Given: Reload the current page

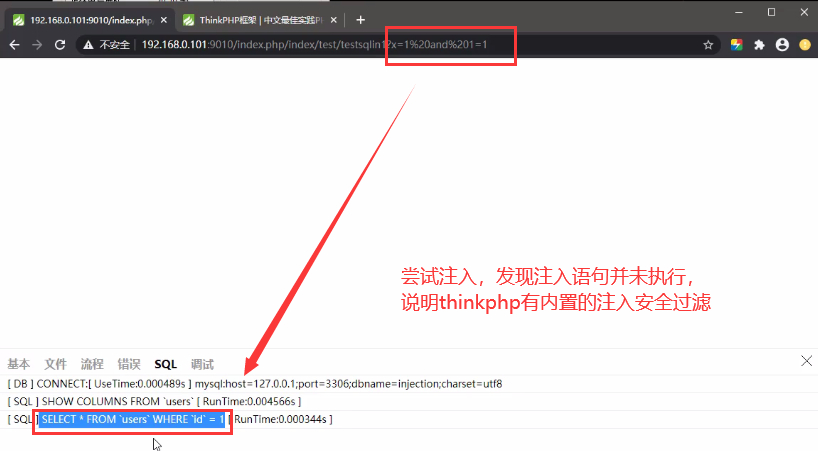Looking at the screenshot, I should [x=60, y=45].
